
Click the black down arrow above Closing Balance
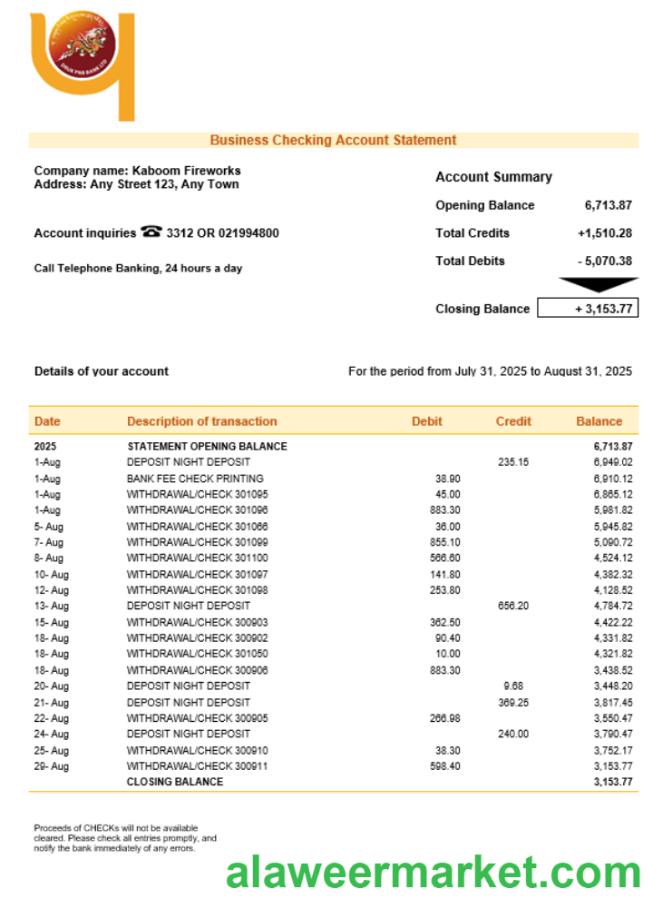tap(597, 285)
